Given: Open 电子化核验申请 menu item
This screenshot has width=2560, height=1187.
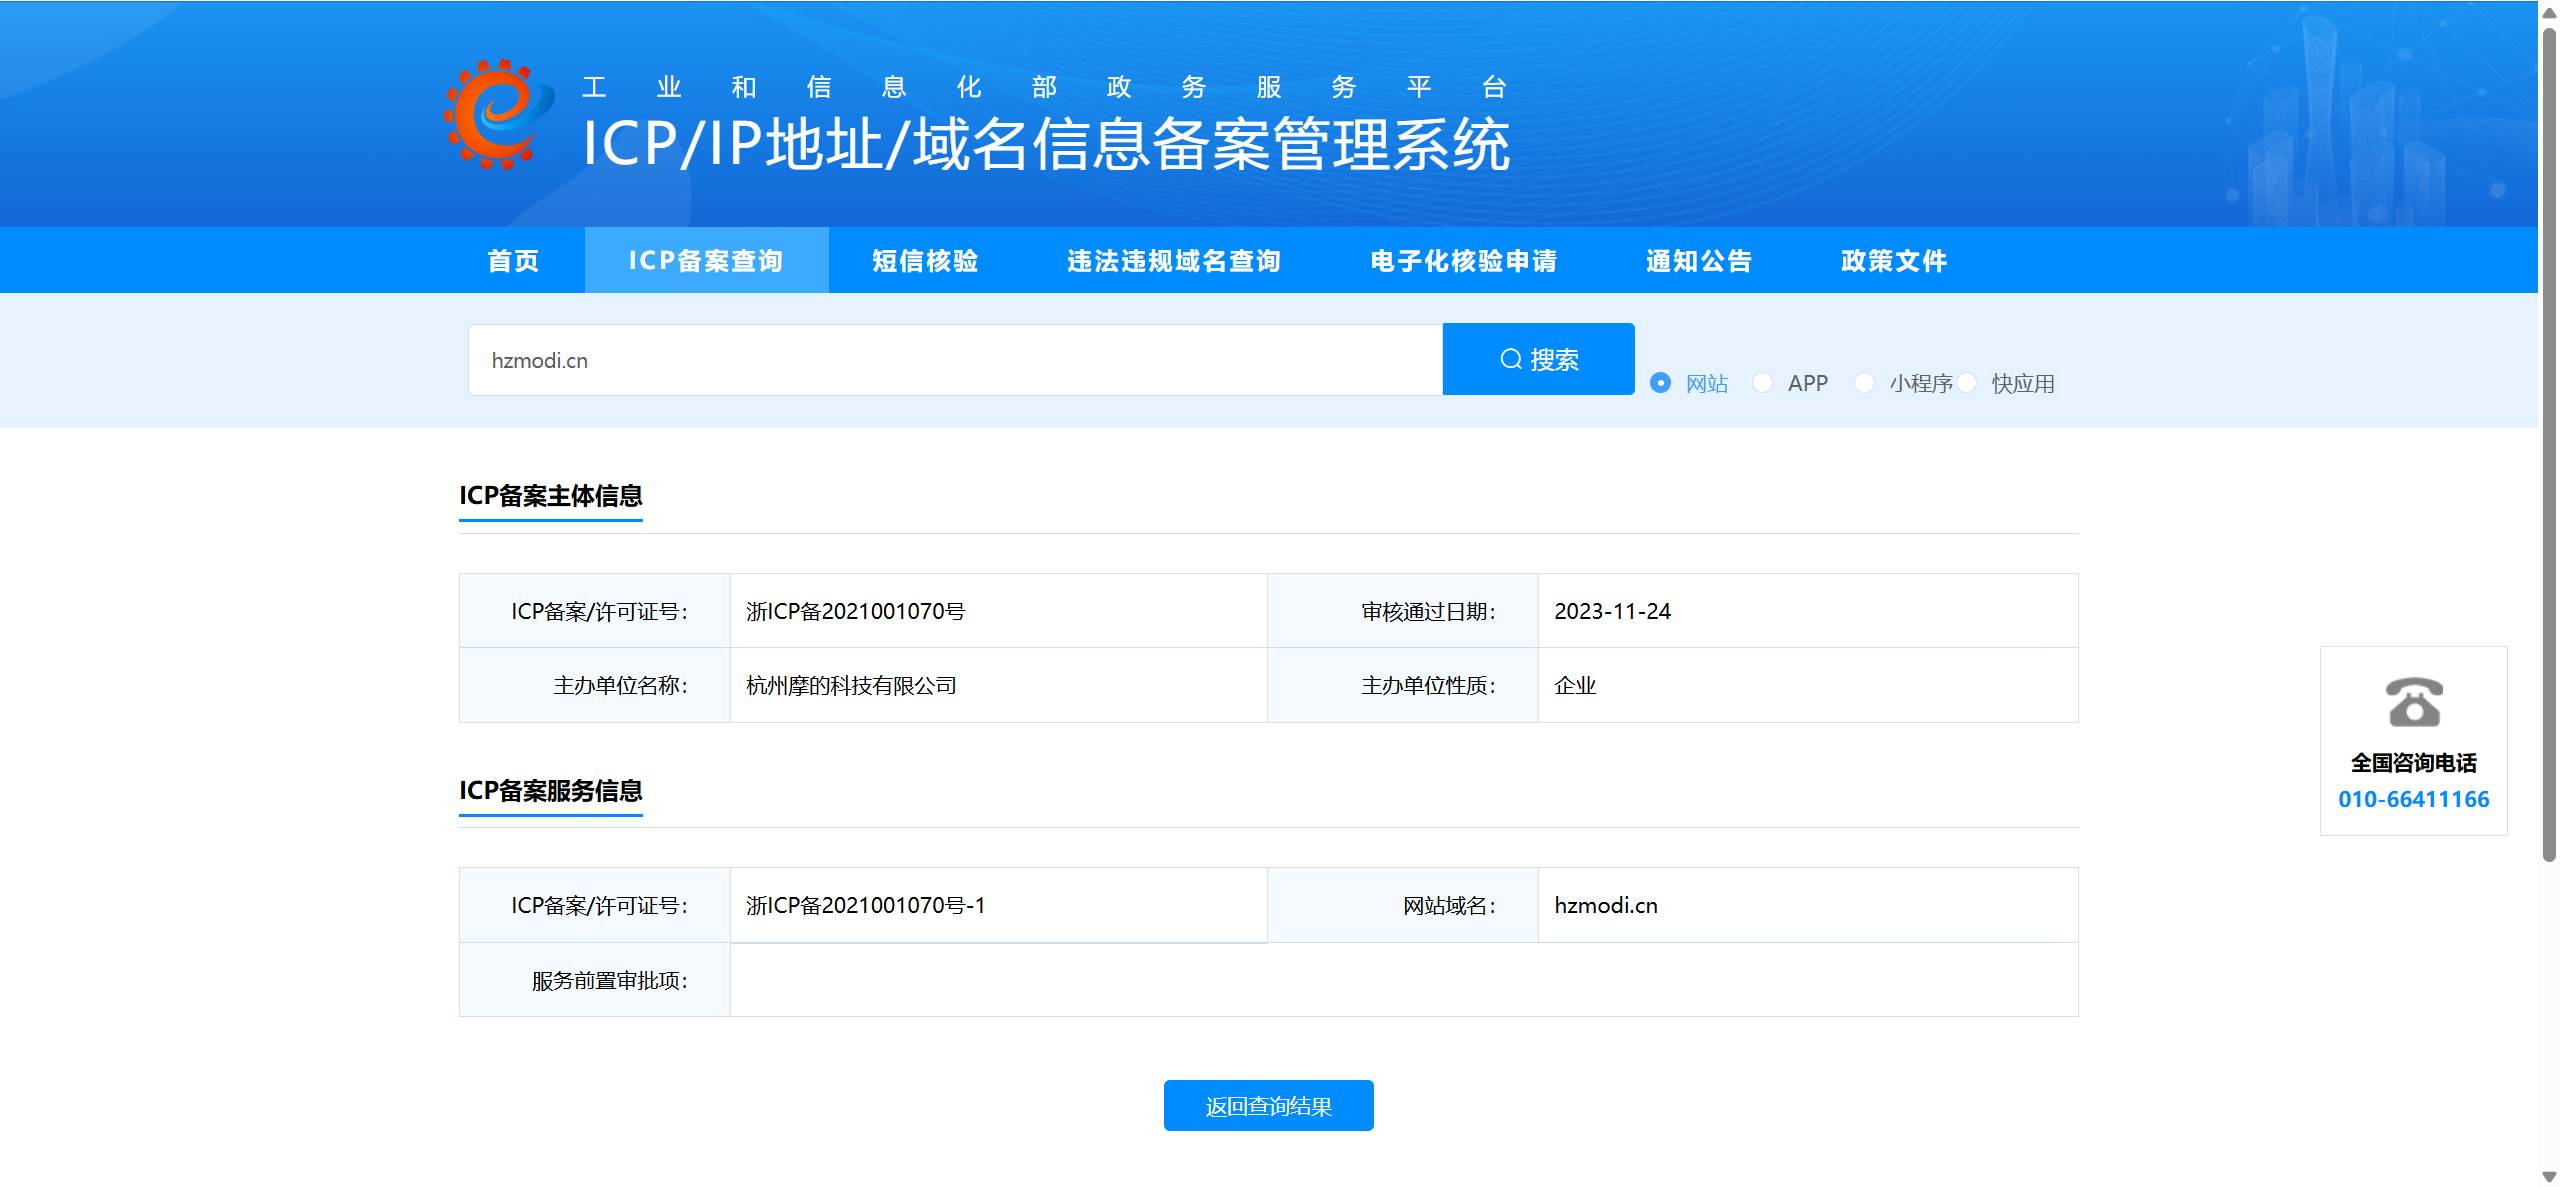Looking at the screenshot, I should tap(1463, 261).
